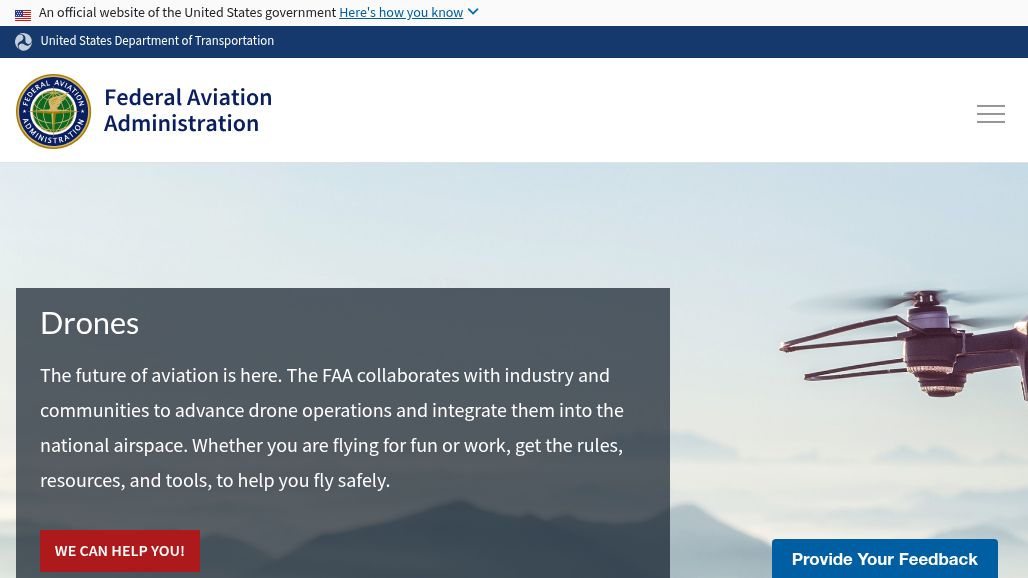Open United States Department of Transportation link

tap(157, 41)
